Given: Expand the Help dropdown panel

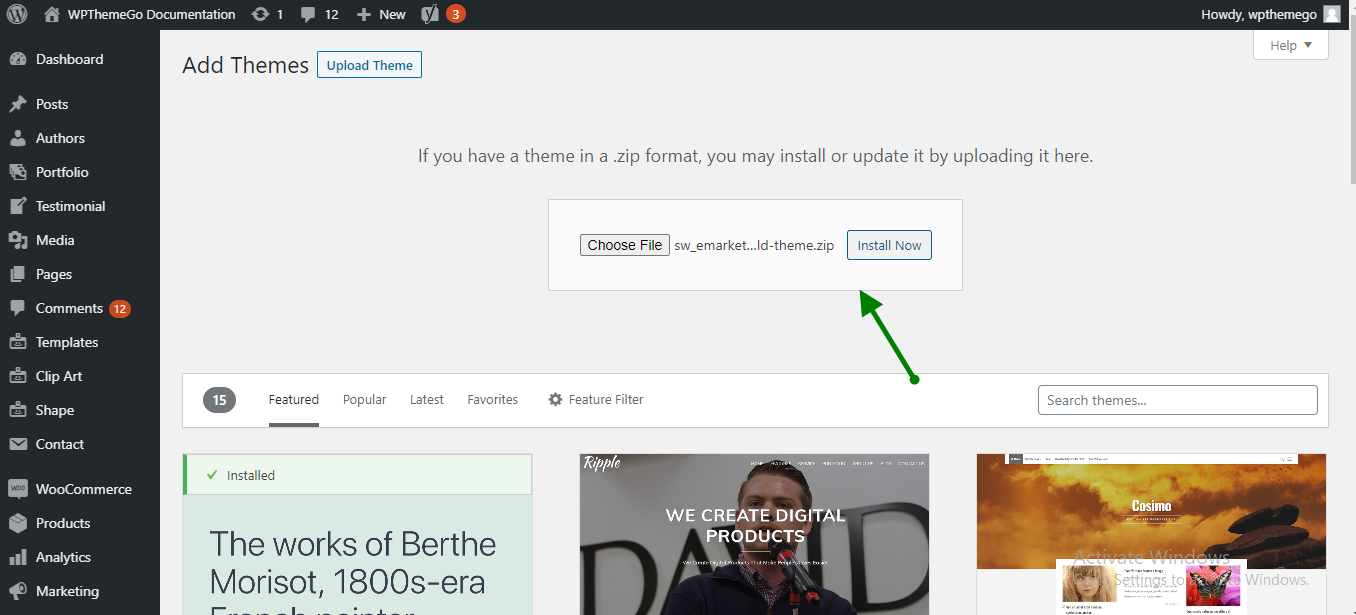Looking at the screenshot, I should (x=1290, y=45).
